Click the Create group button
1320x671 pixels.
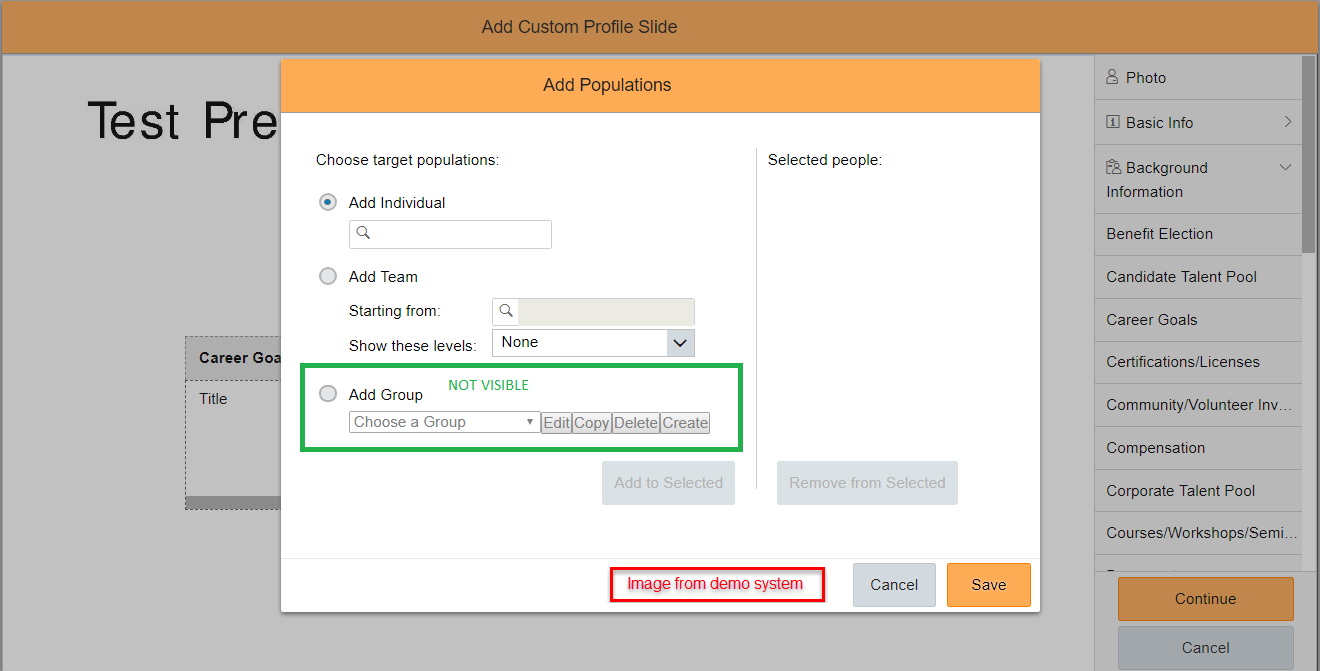click(x=685, y=423)
